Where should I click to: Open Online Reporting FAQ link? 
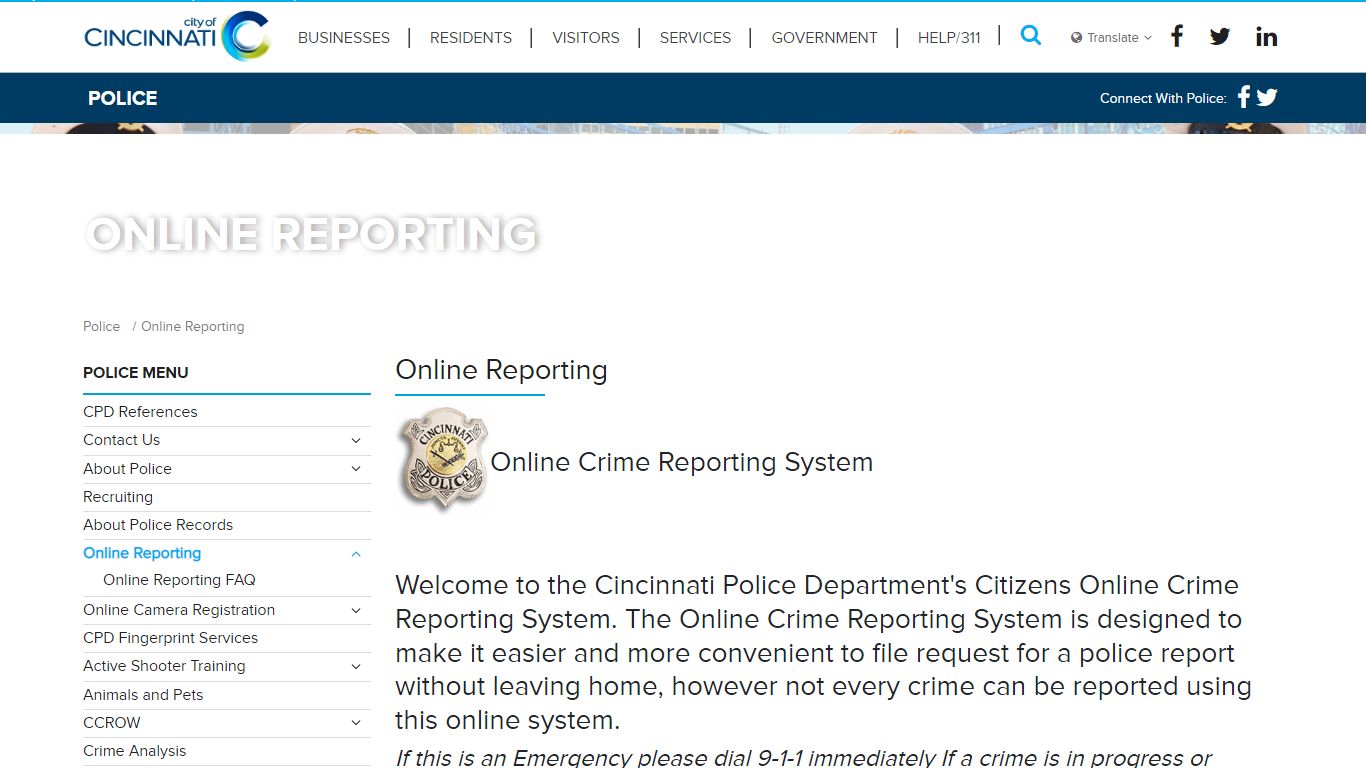coord(179,580)
